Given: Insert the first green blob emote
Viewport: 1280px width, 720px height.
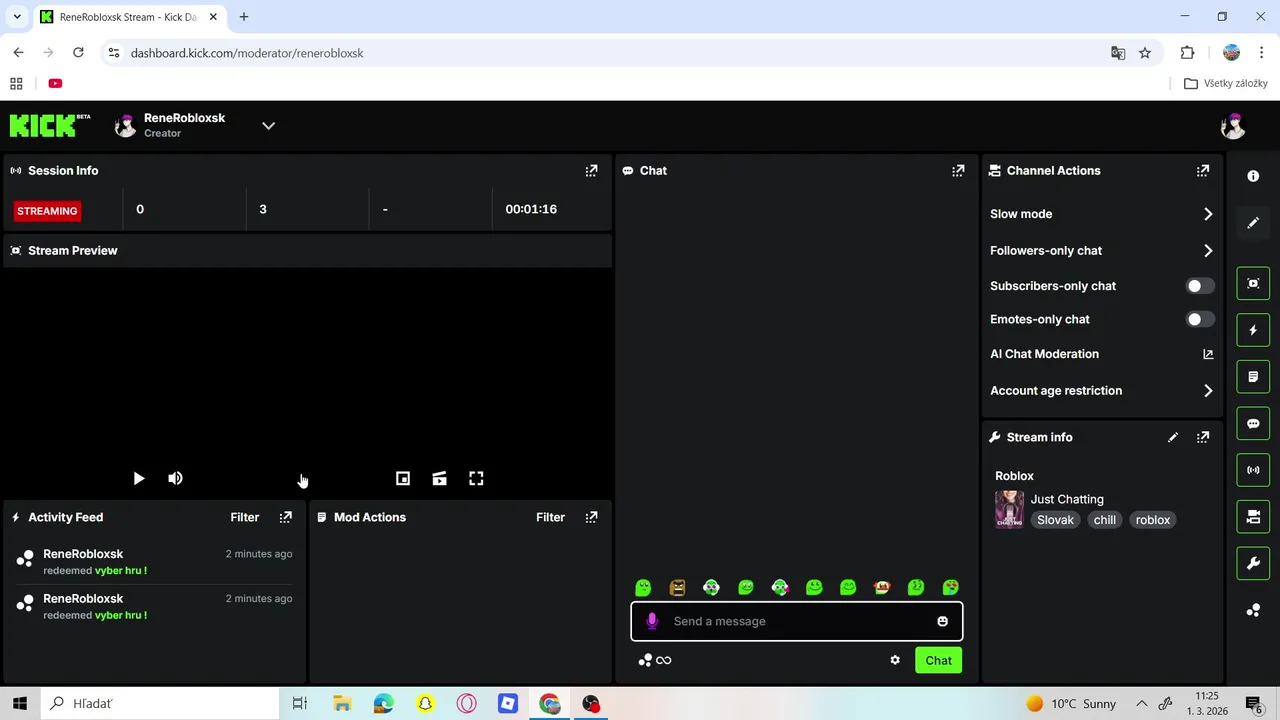Looking at the screenshot, I should pos(643,588).
